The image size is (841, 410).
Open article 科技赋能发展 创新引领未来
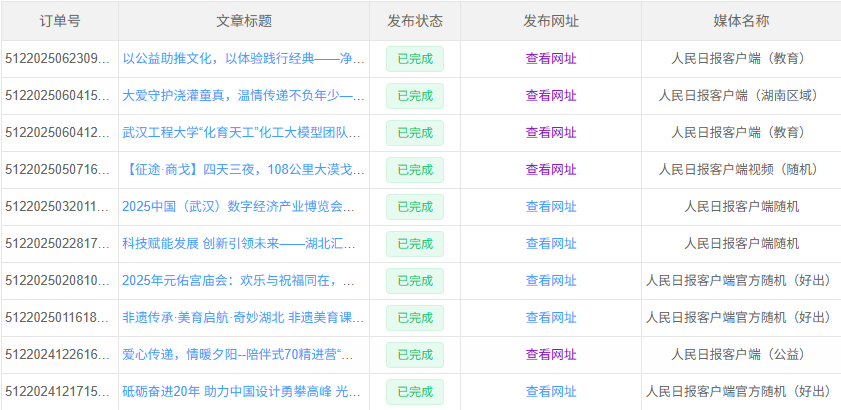[x=239, y=244]
